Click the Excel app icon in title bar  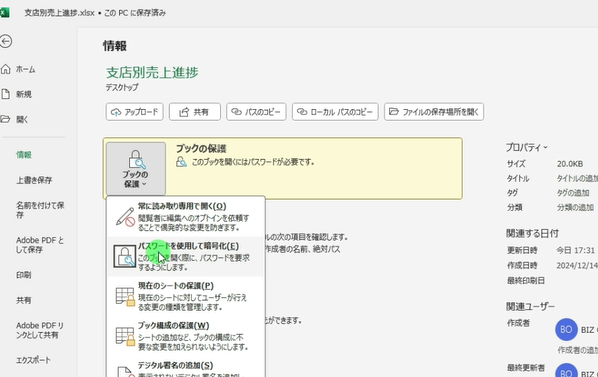(x=4, y=13)
